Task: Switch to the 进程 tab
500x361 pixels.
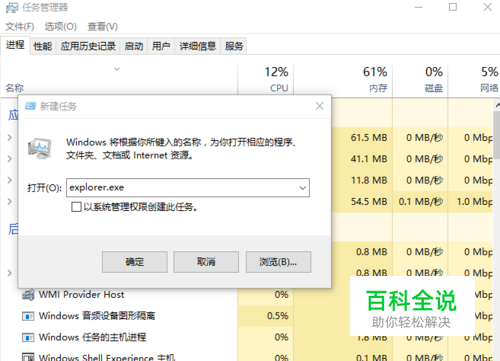Action: (15, 45)
